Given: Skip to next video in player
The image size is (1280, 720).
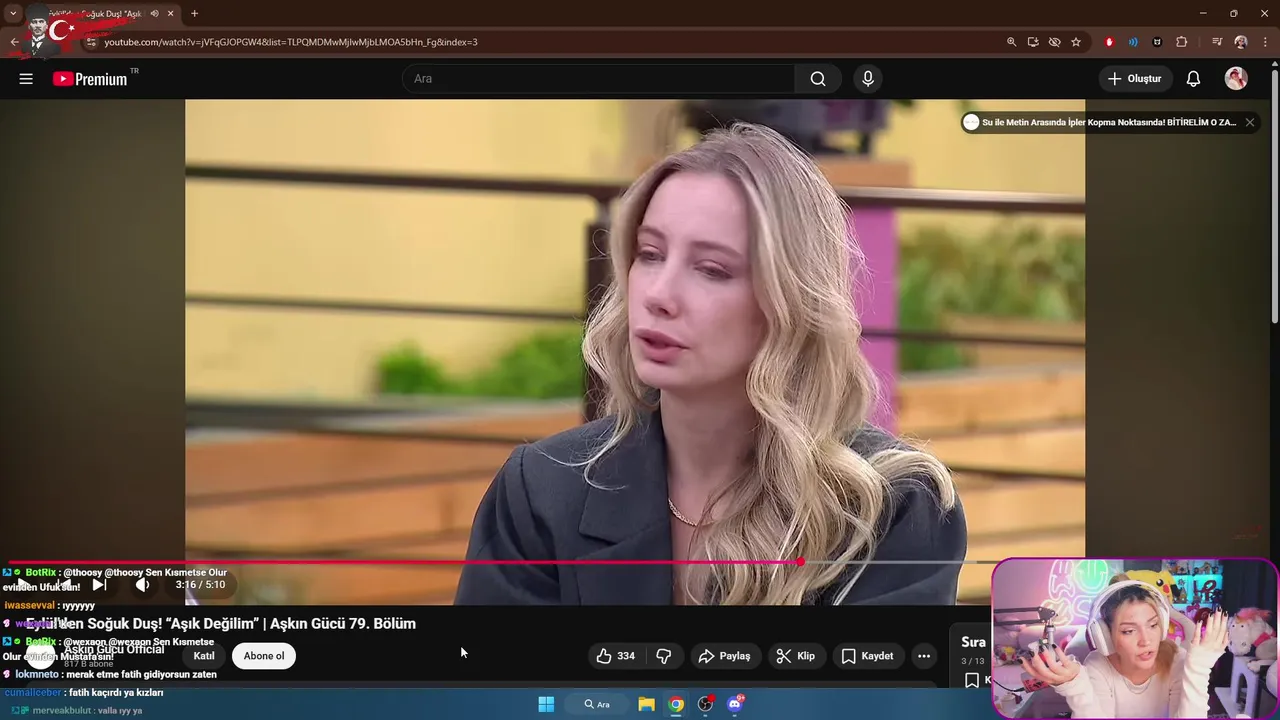Looking at the screenshot, I should (99, 585).
